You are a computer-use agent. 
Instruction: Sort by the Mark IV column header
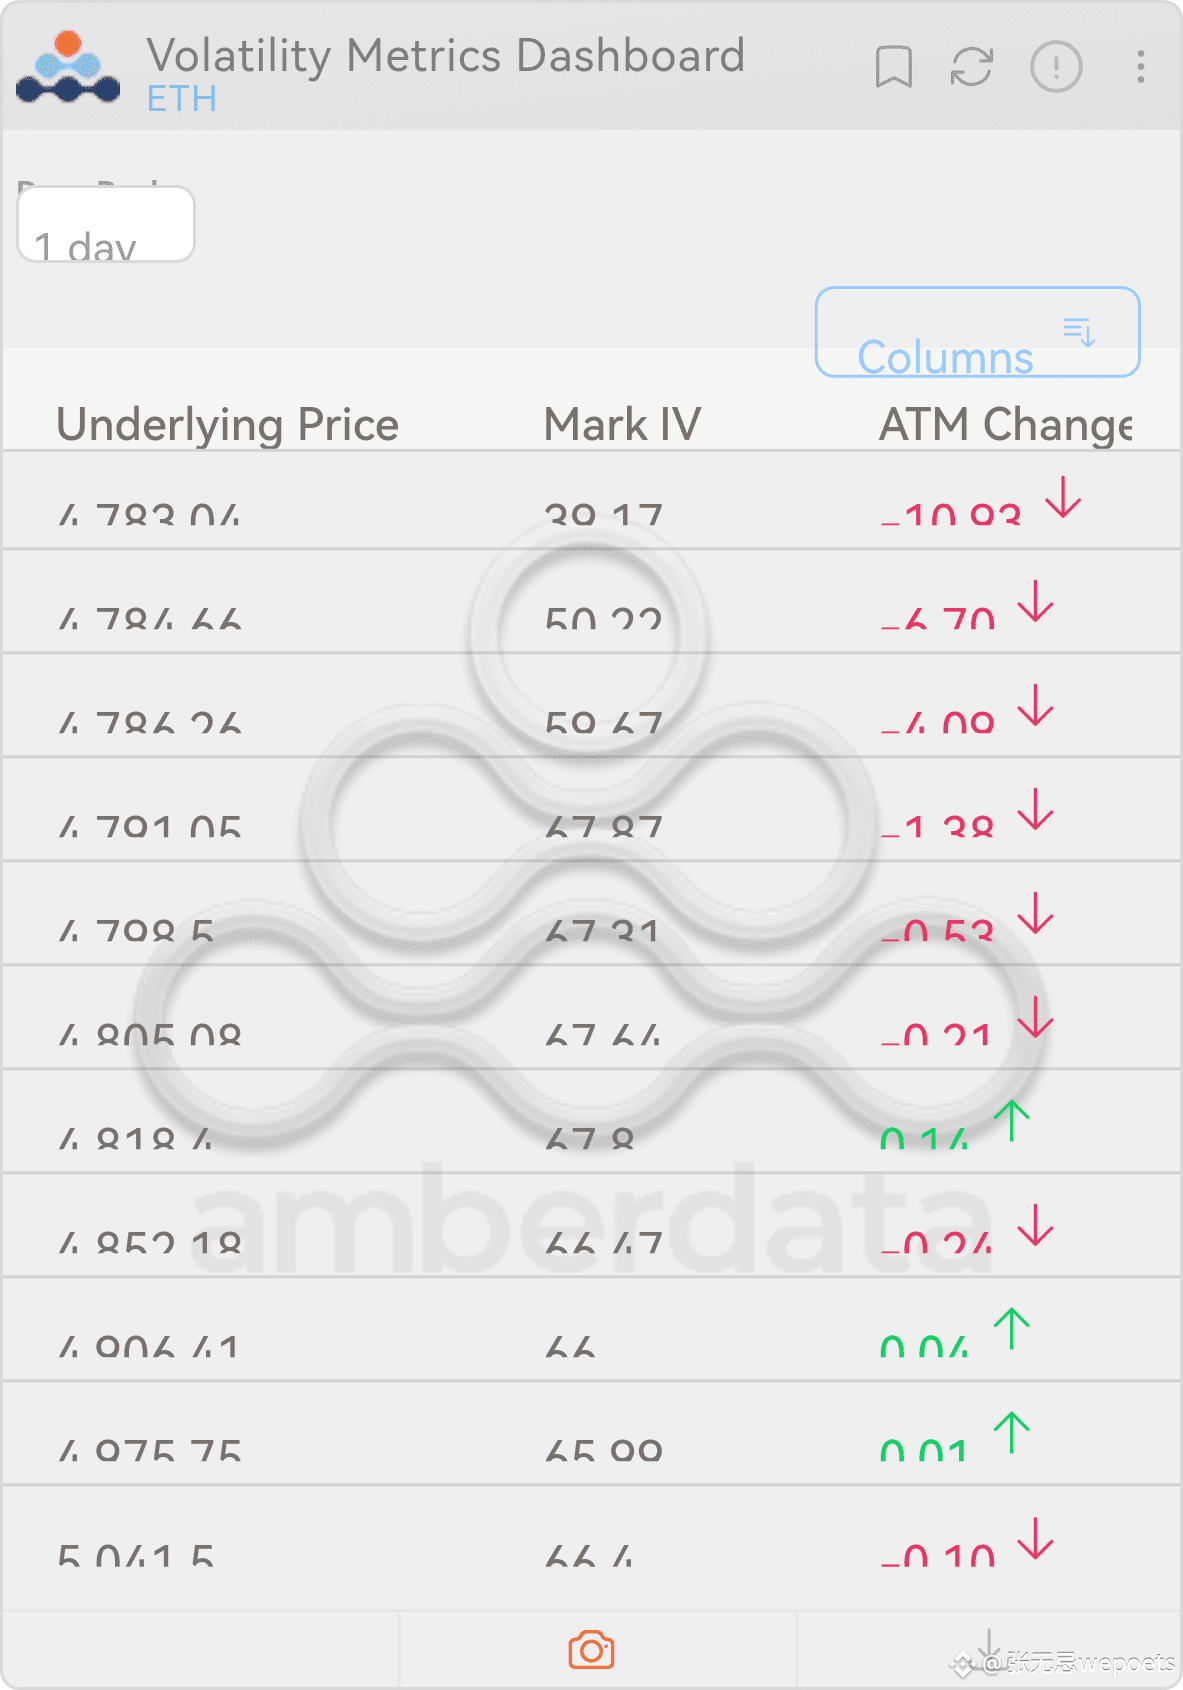(x=622, y=424)
